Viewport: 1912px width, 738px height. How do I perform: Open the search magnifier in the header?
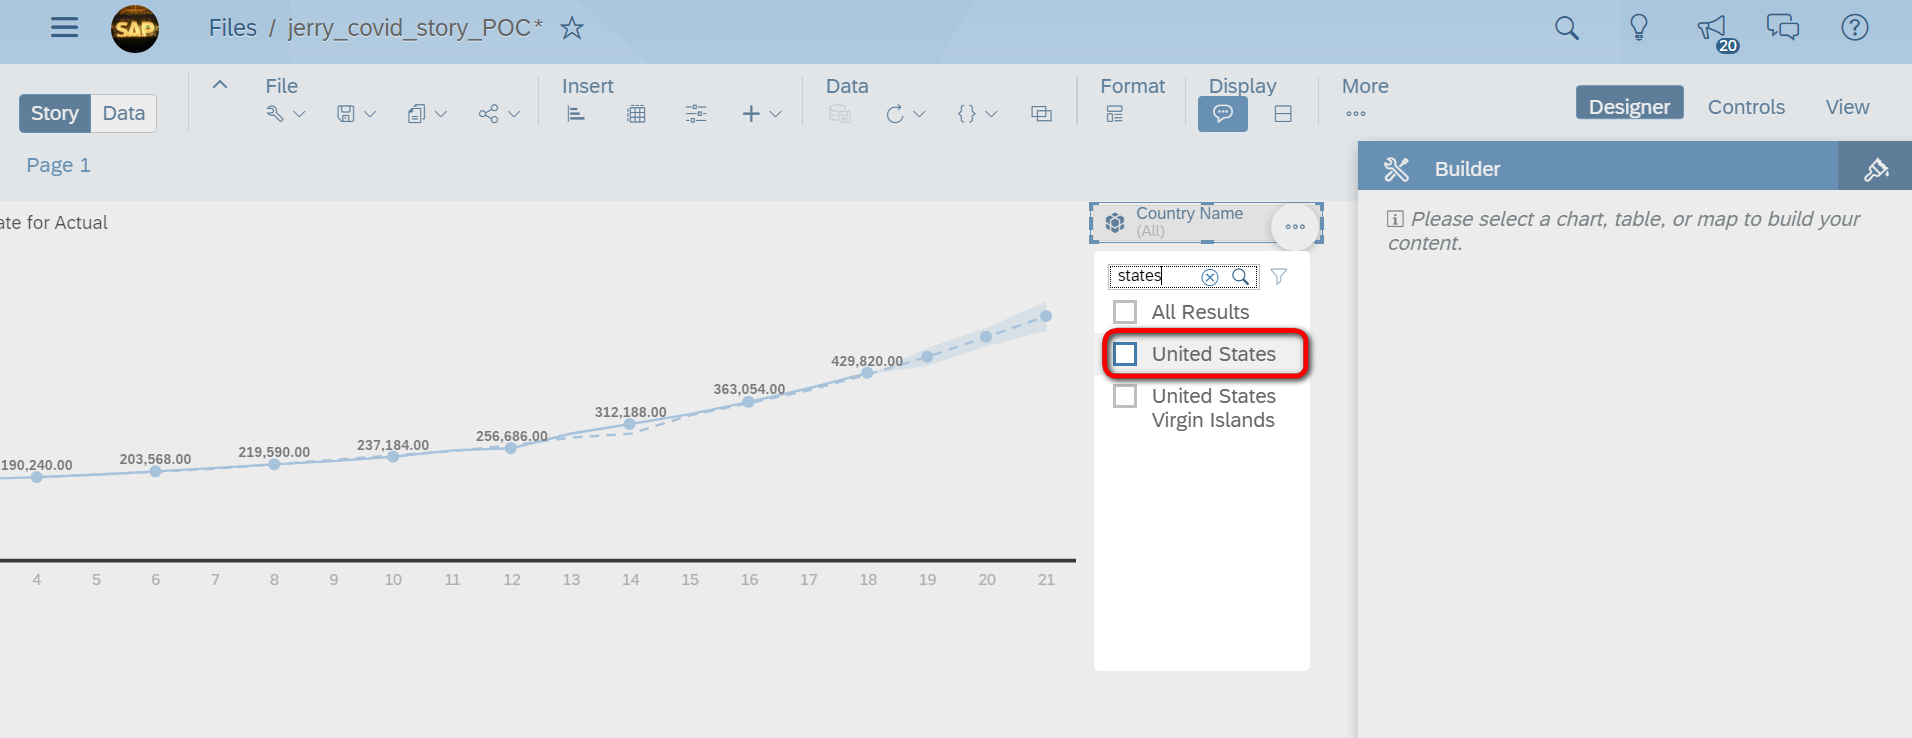coord(1567,28)
